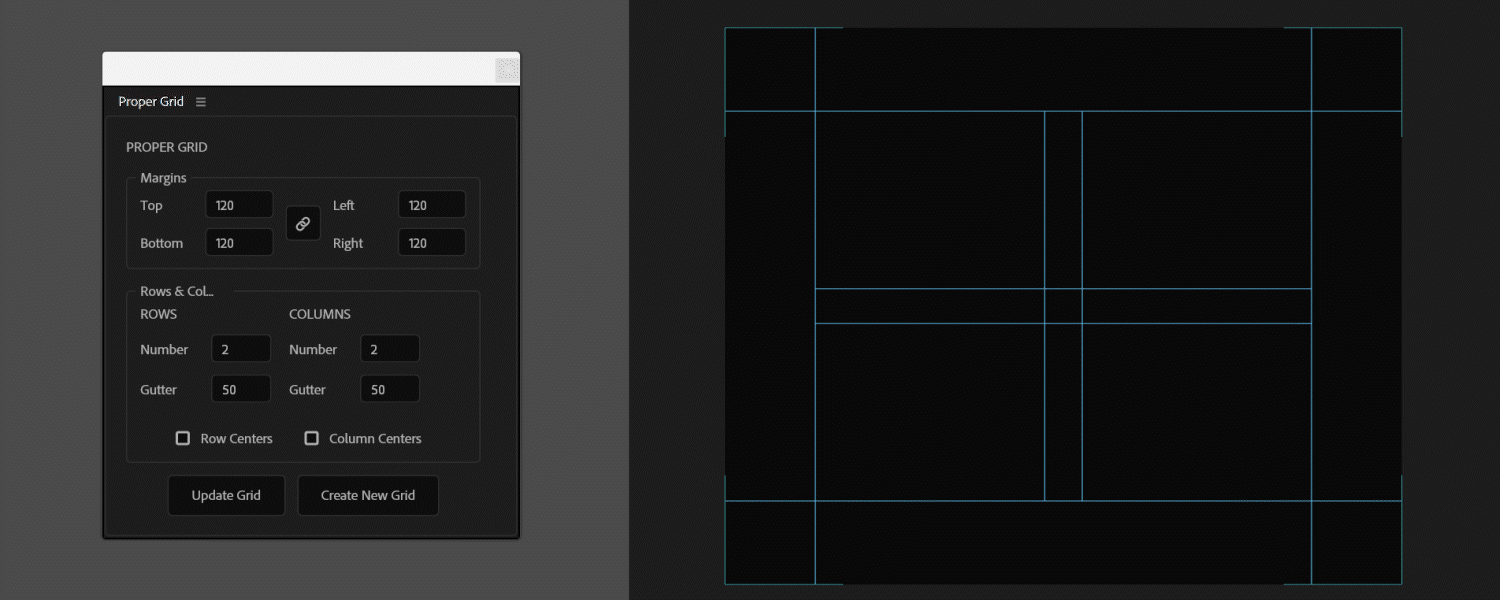Click the top-left grid cell inside the canvas margins
Screen dimensions: 1500x600
930,200
